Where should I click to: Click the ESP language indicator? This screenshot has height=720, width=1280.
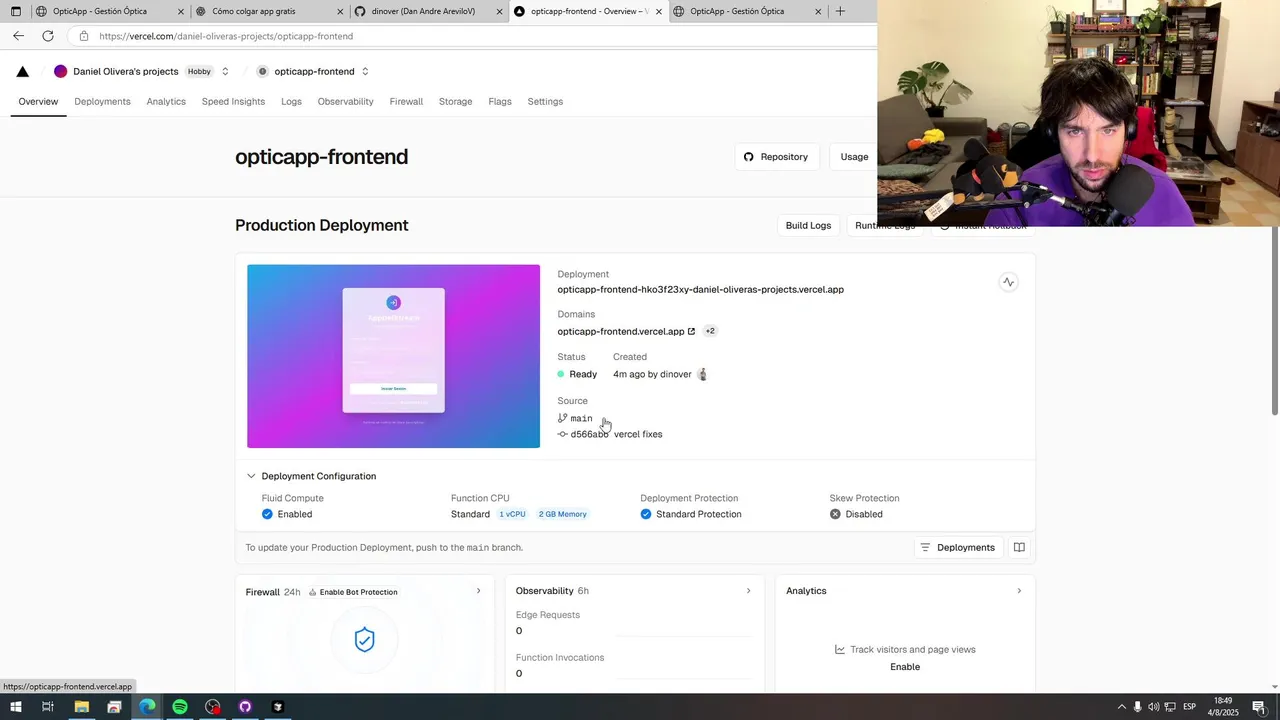(1190, 707)
